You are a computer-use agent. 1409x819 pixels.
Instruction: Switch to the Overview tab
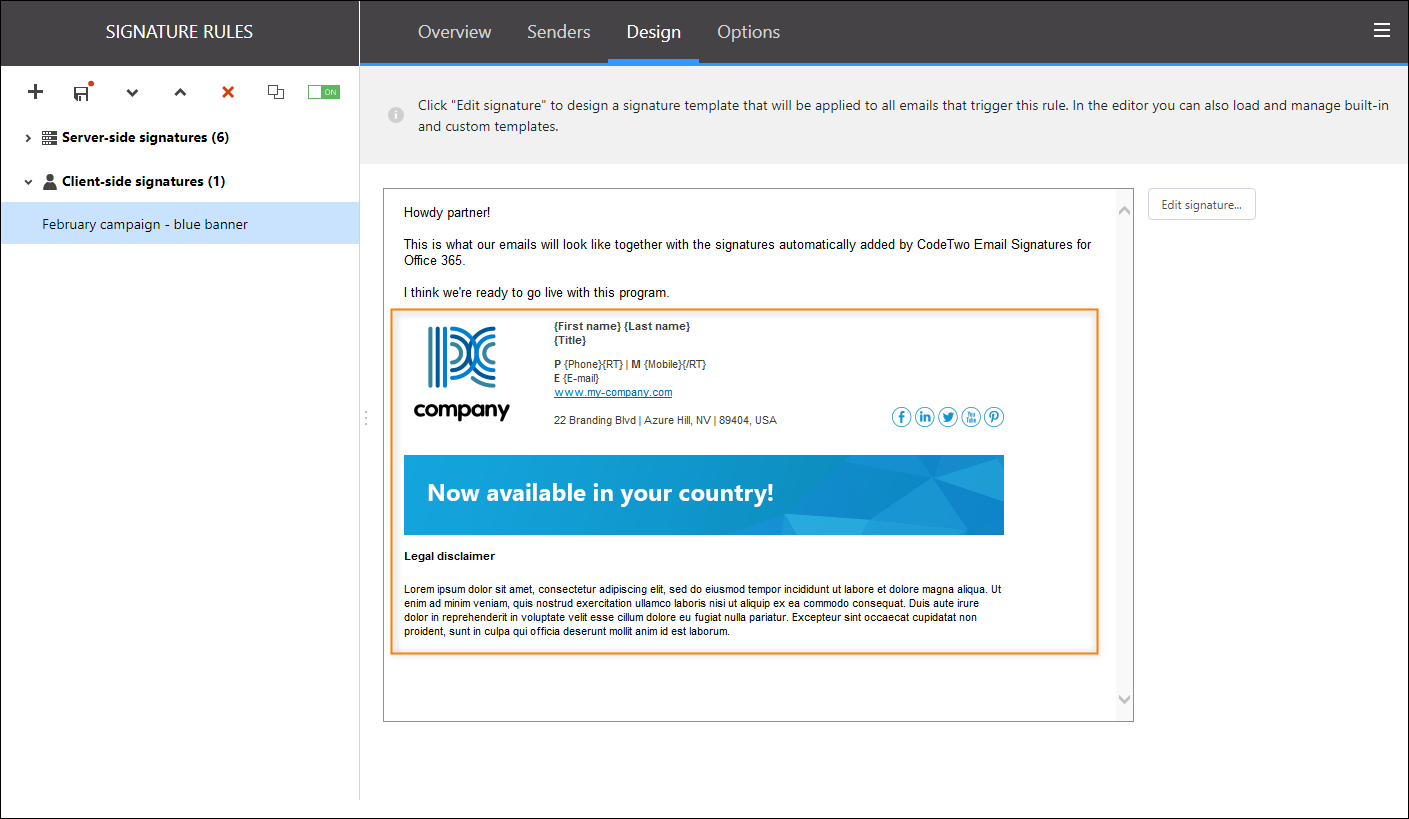pyautogui.click(x=454, y=32)
